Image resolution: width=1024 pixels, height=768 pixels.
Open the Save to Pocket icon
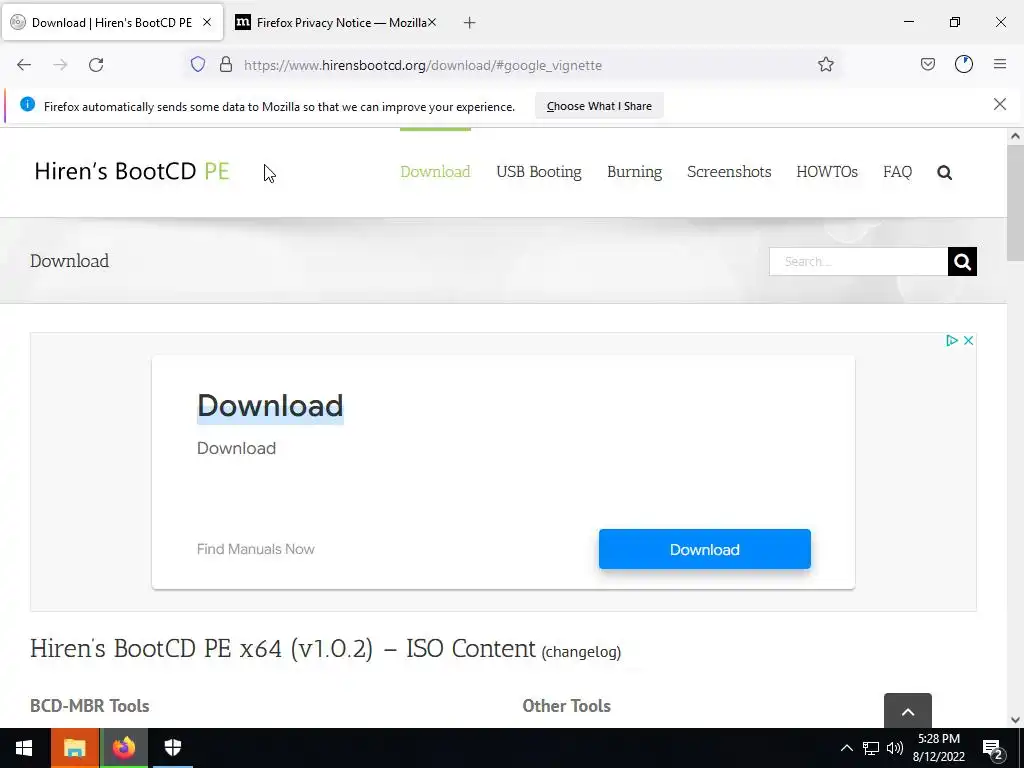point(927,64)
